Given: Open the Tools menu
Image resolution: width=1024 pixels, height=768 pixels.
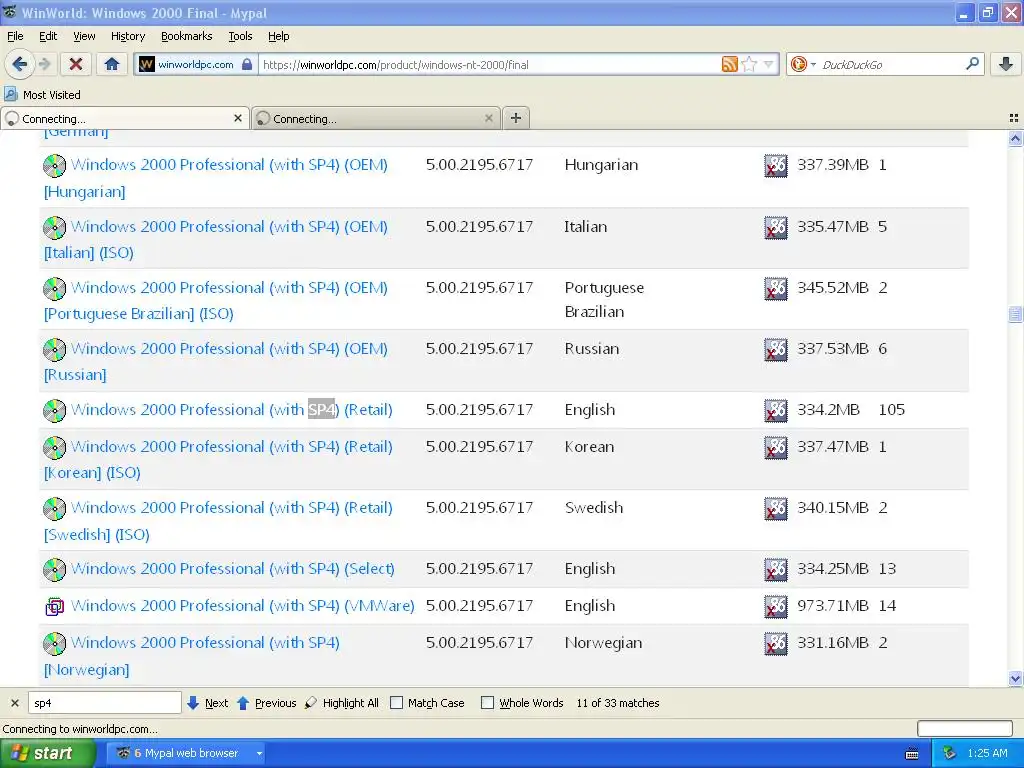Looking at the screenshot, I should (x=240, y=36).
